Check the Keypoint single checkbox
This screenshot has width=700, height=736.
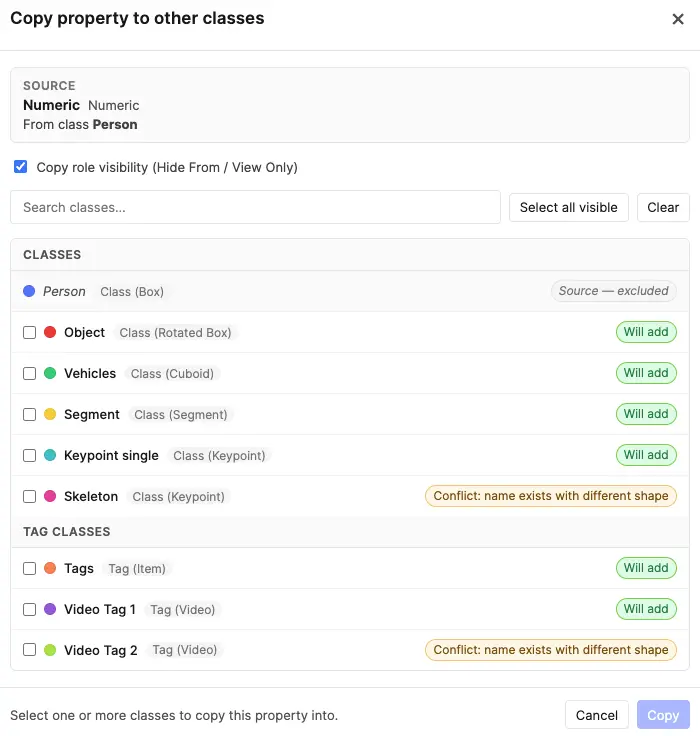coord(30,455)
